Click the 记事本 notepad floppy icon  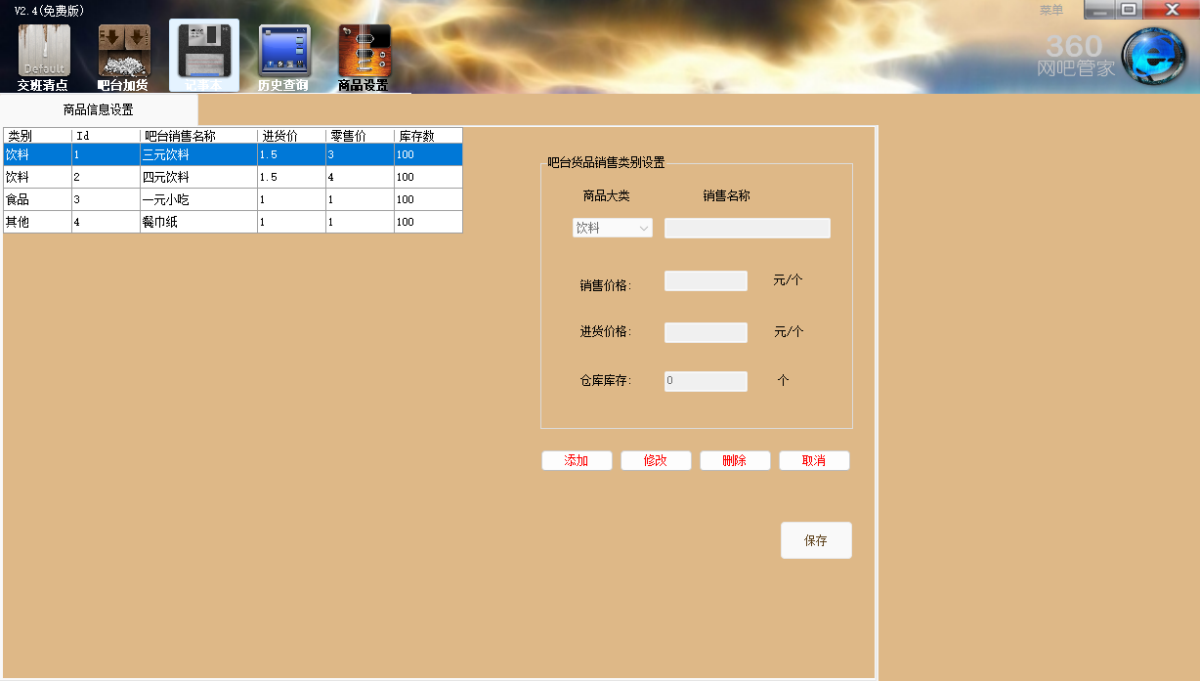point(204,54)
